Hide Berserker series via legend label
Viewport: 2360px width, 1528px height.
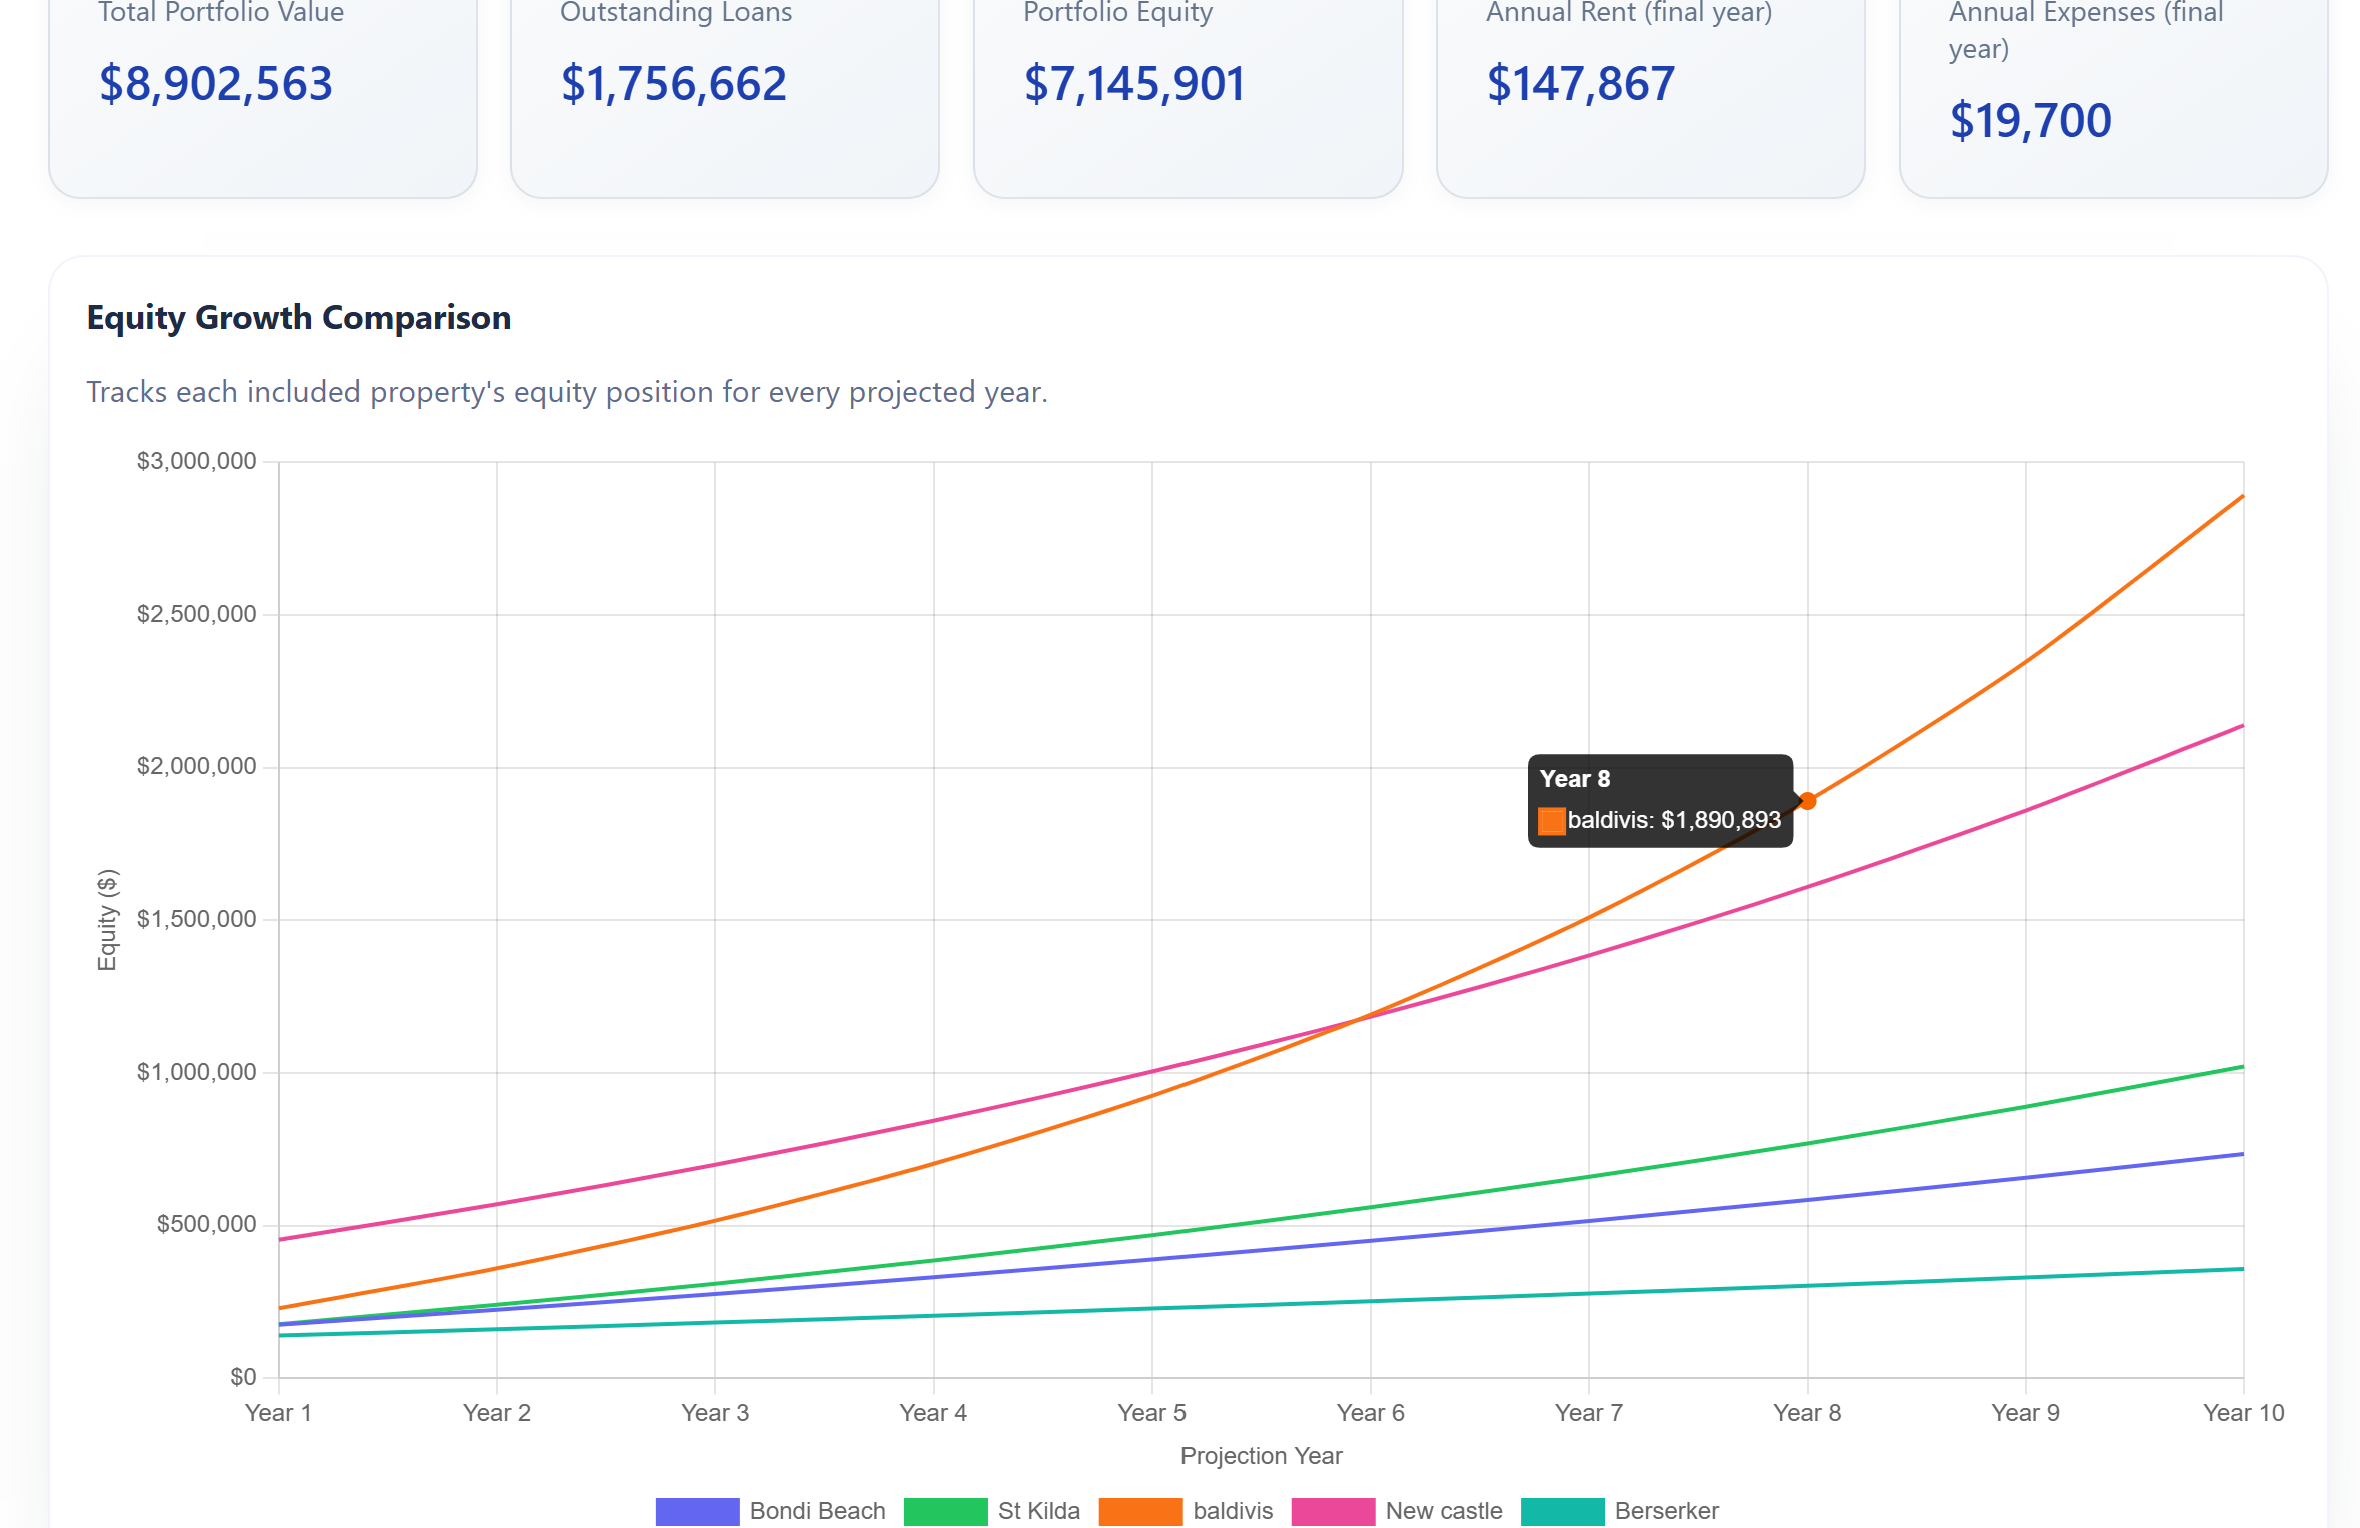1666,1510
